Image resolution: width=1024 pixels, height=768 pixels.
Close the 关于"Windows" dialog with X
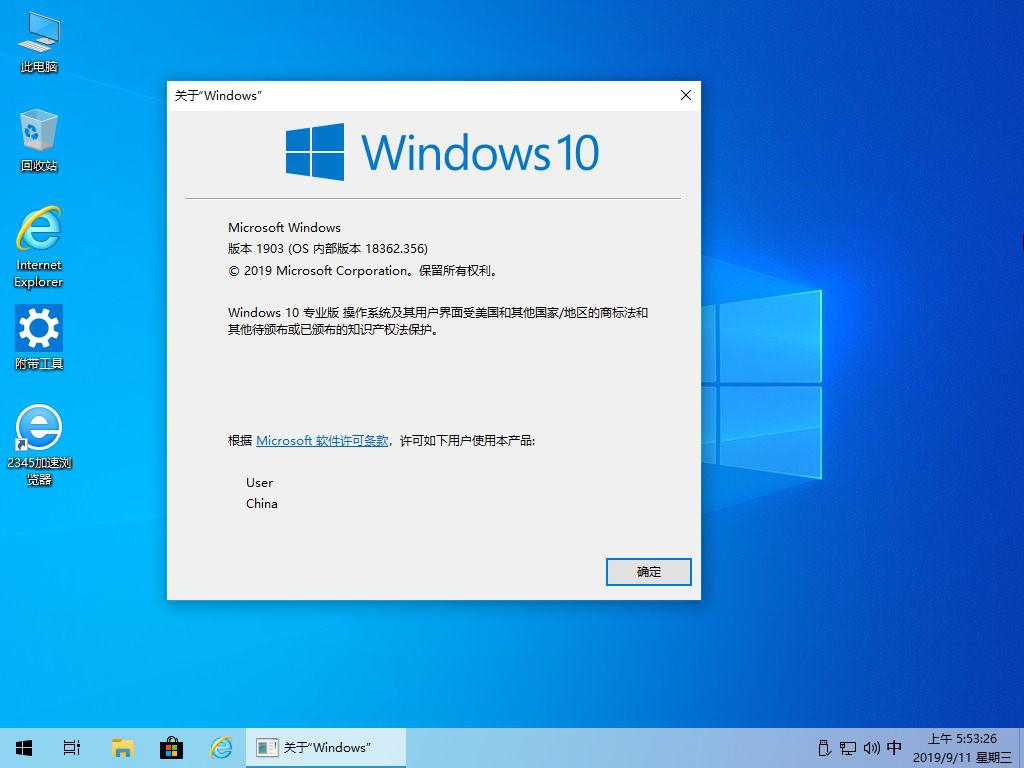tap(685, 95)
